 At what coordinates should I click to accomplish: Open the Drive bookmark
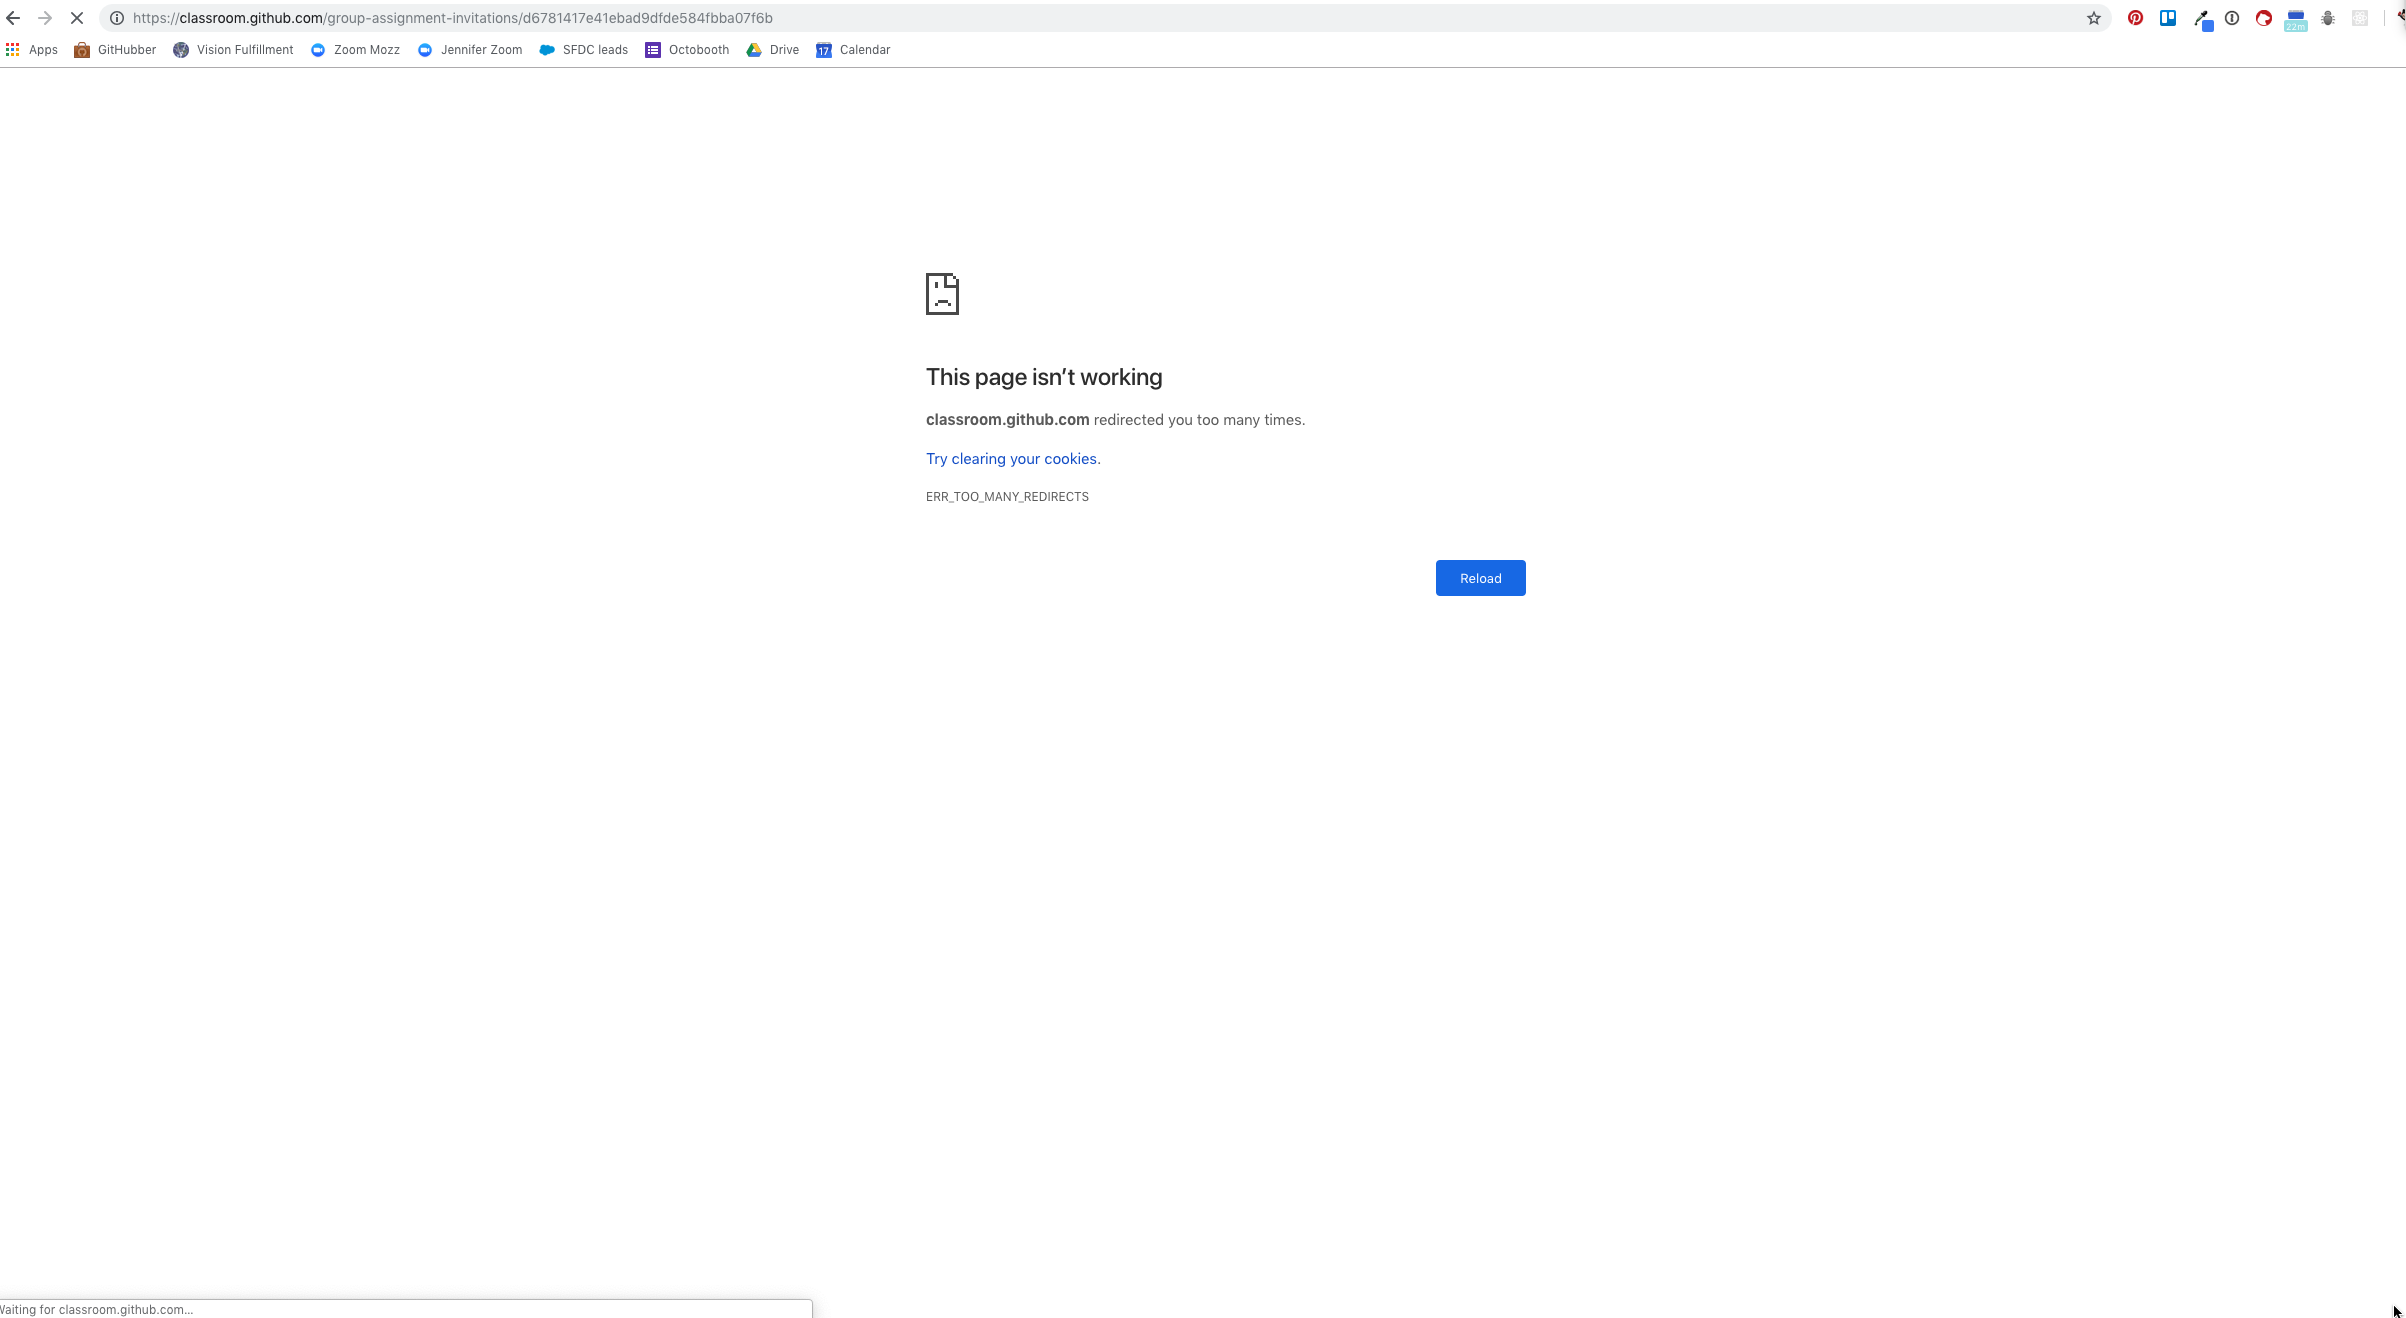click(x=773, y=50)
